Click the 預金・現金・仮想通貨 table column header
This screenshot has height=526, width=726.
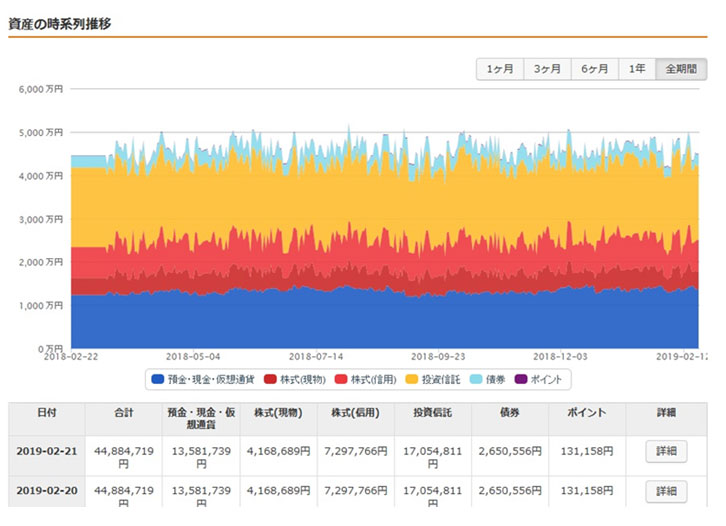201,419
